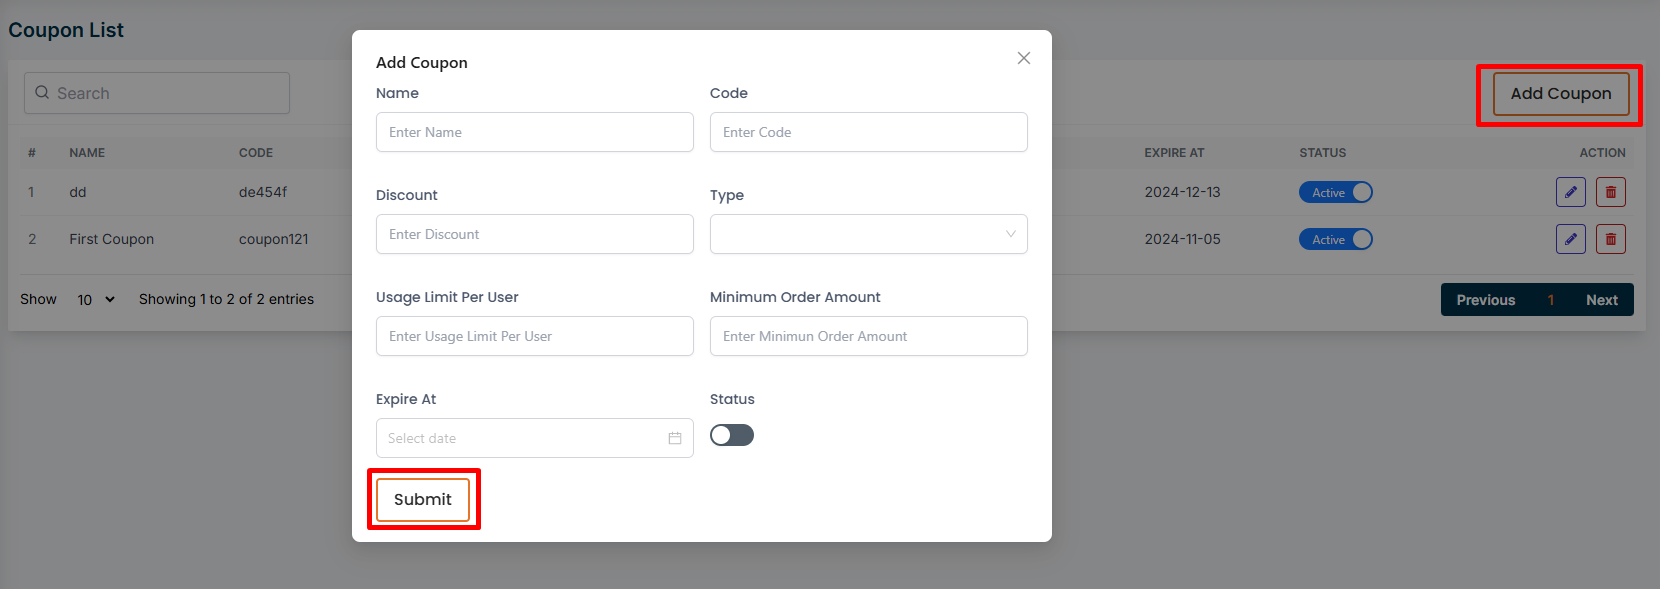Screen dimensions: 1660x589
Task: Go to the Next page of coupons
Action: click(x=1601, y=300)
